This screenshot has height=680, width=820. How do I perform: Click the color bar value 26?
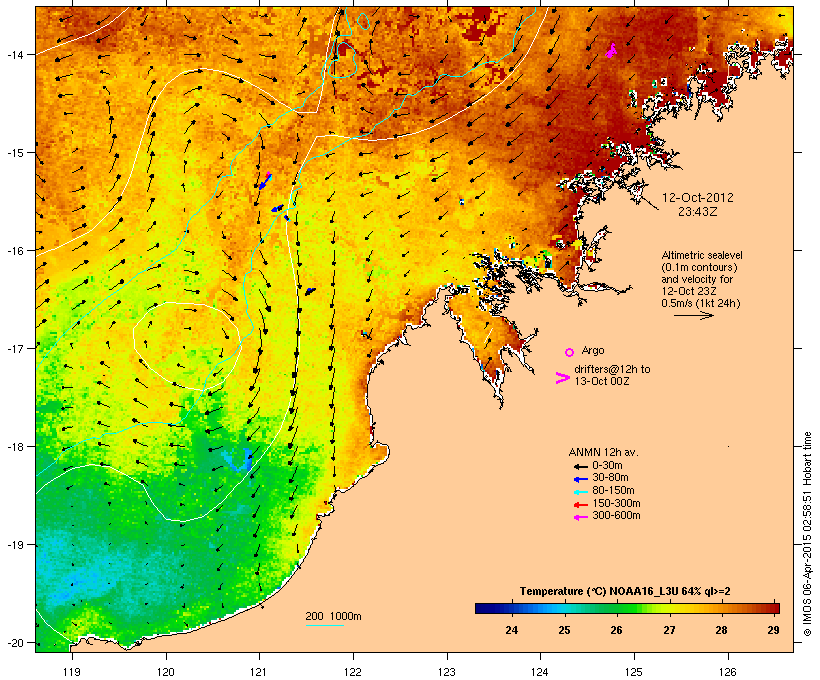[616, 630]
